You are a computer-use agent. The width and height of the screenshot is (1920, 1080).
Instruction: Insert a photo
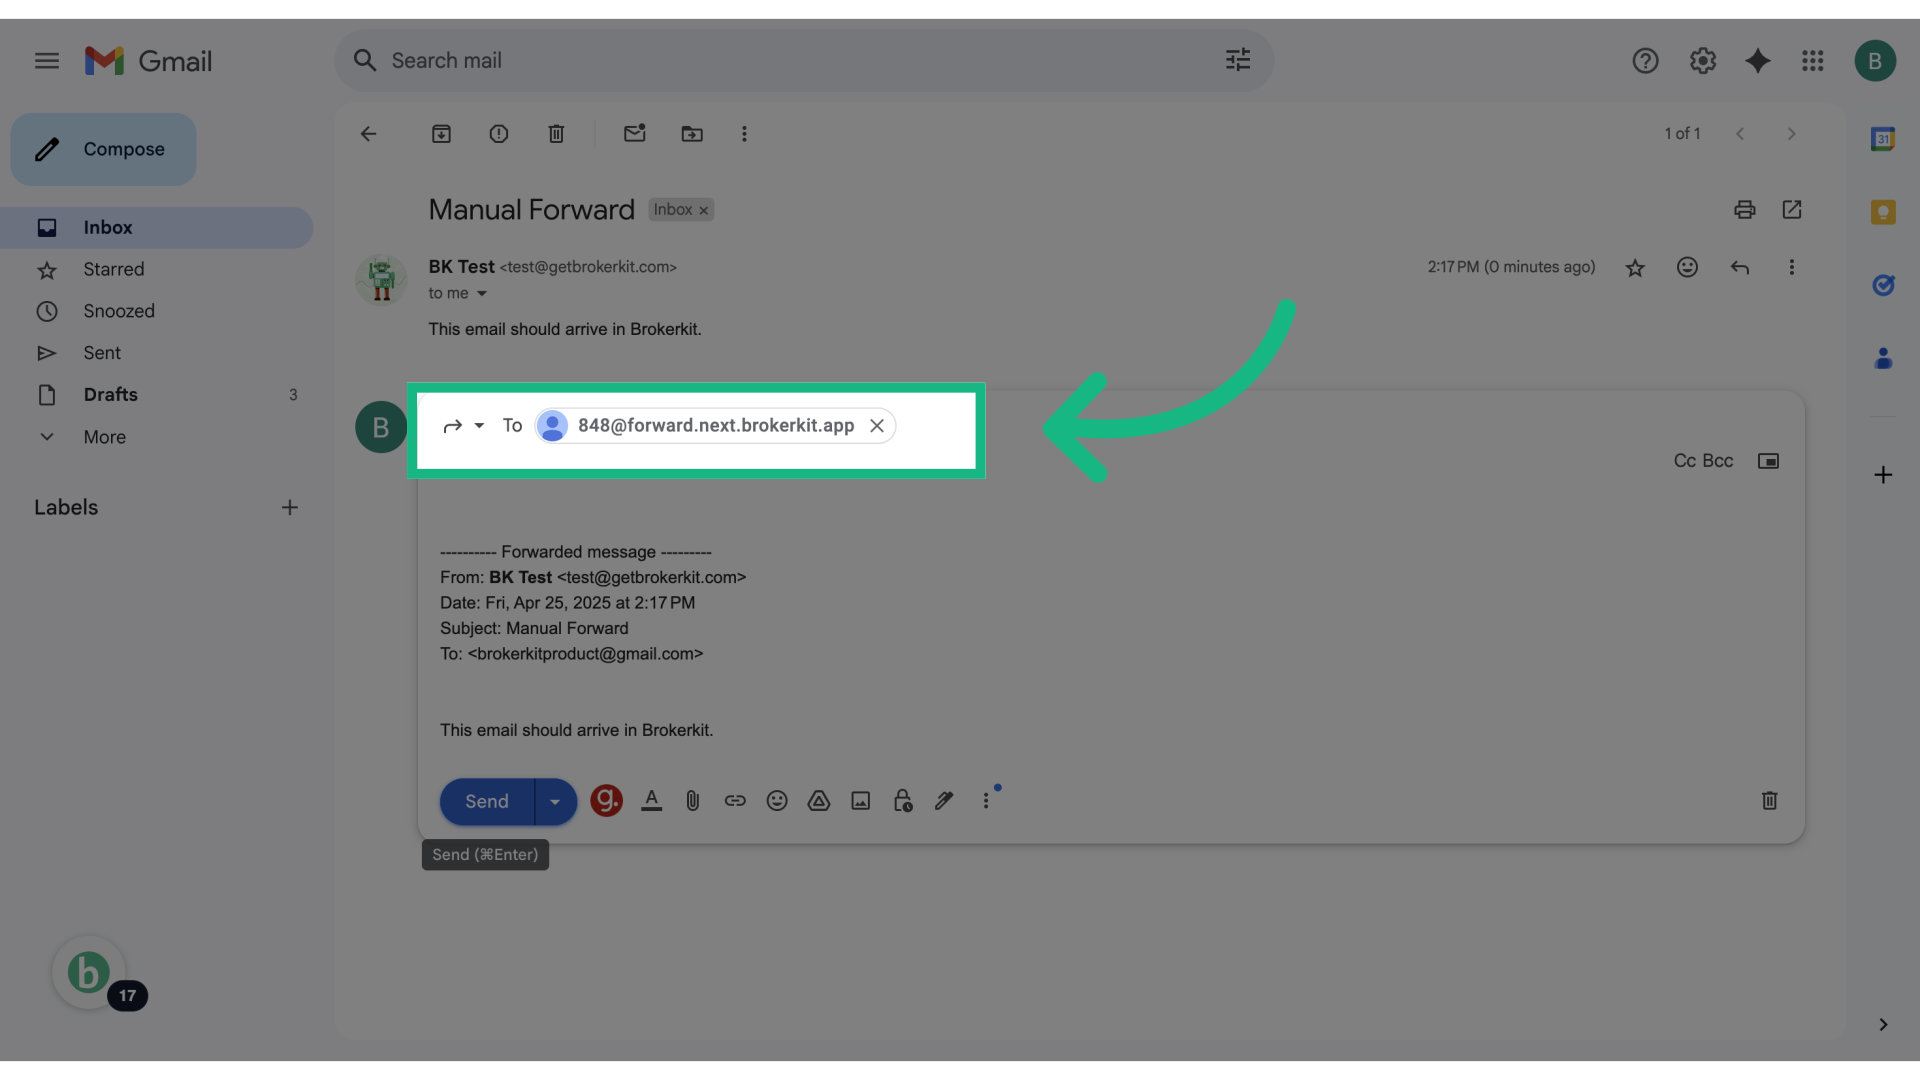(861, 801)
